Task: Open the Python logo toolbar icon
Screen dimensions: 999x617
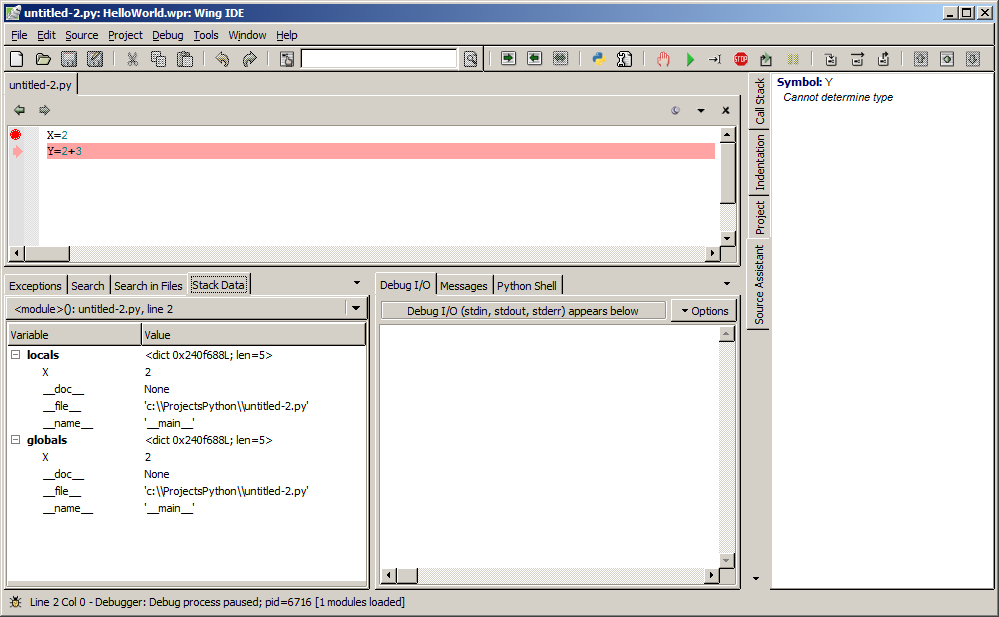Action: pos(599,59)
